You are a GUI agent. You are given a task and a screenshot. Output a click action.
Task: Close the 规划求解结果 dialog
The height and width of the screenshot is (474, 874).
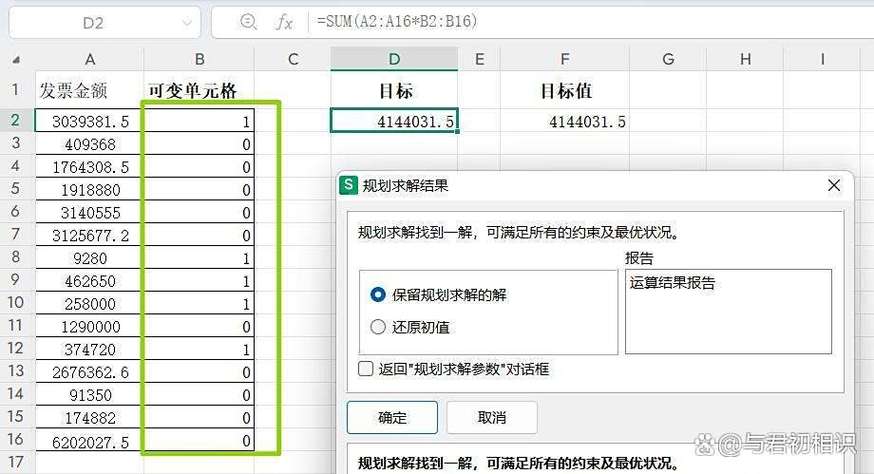coord(834,185)
